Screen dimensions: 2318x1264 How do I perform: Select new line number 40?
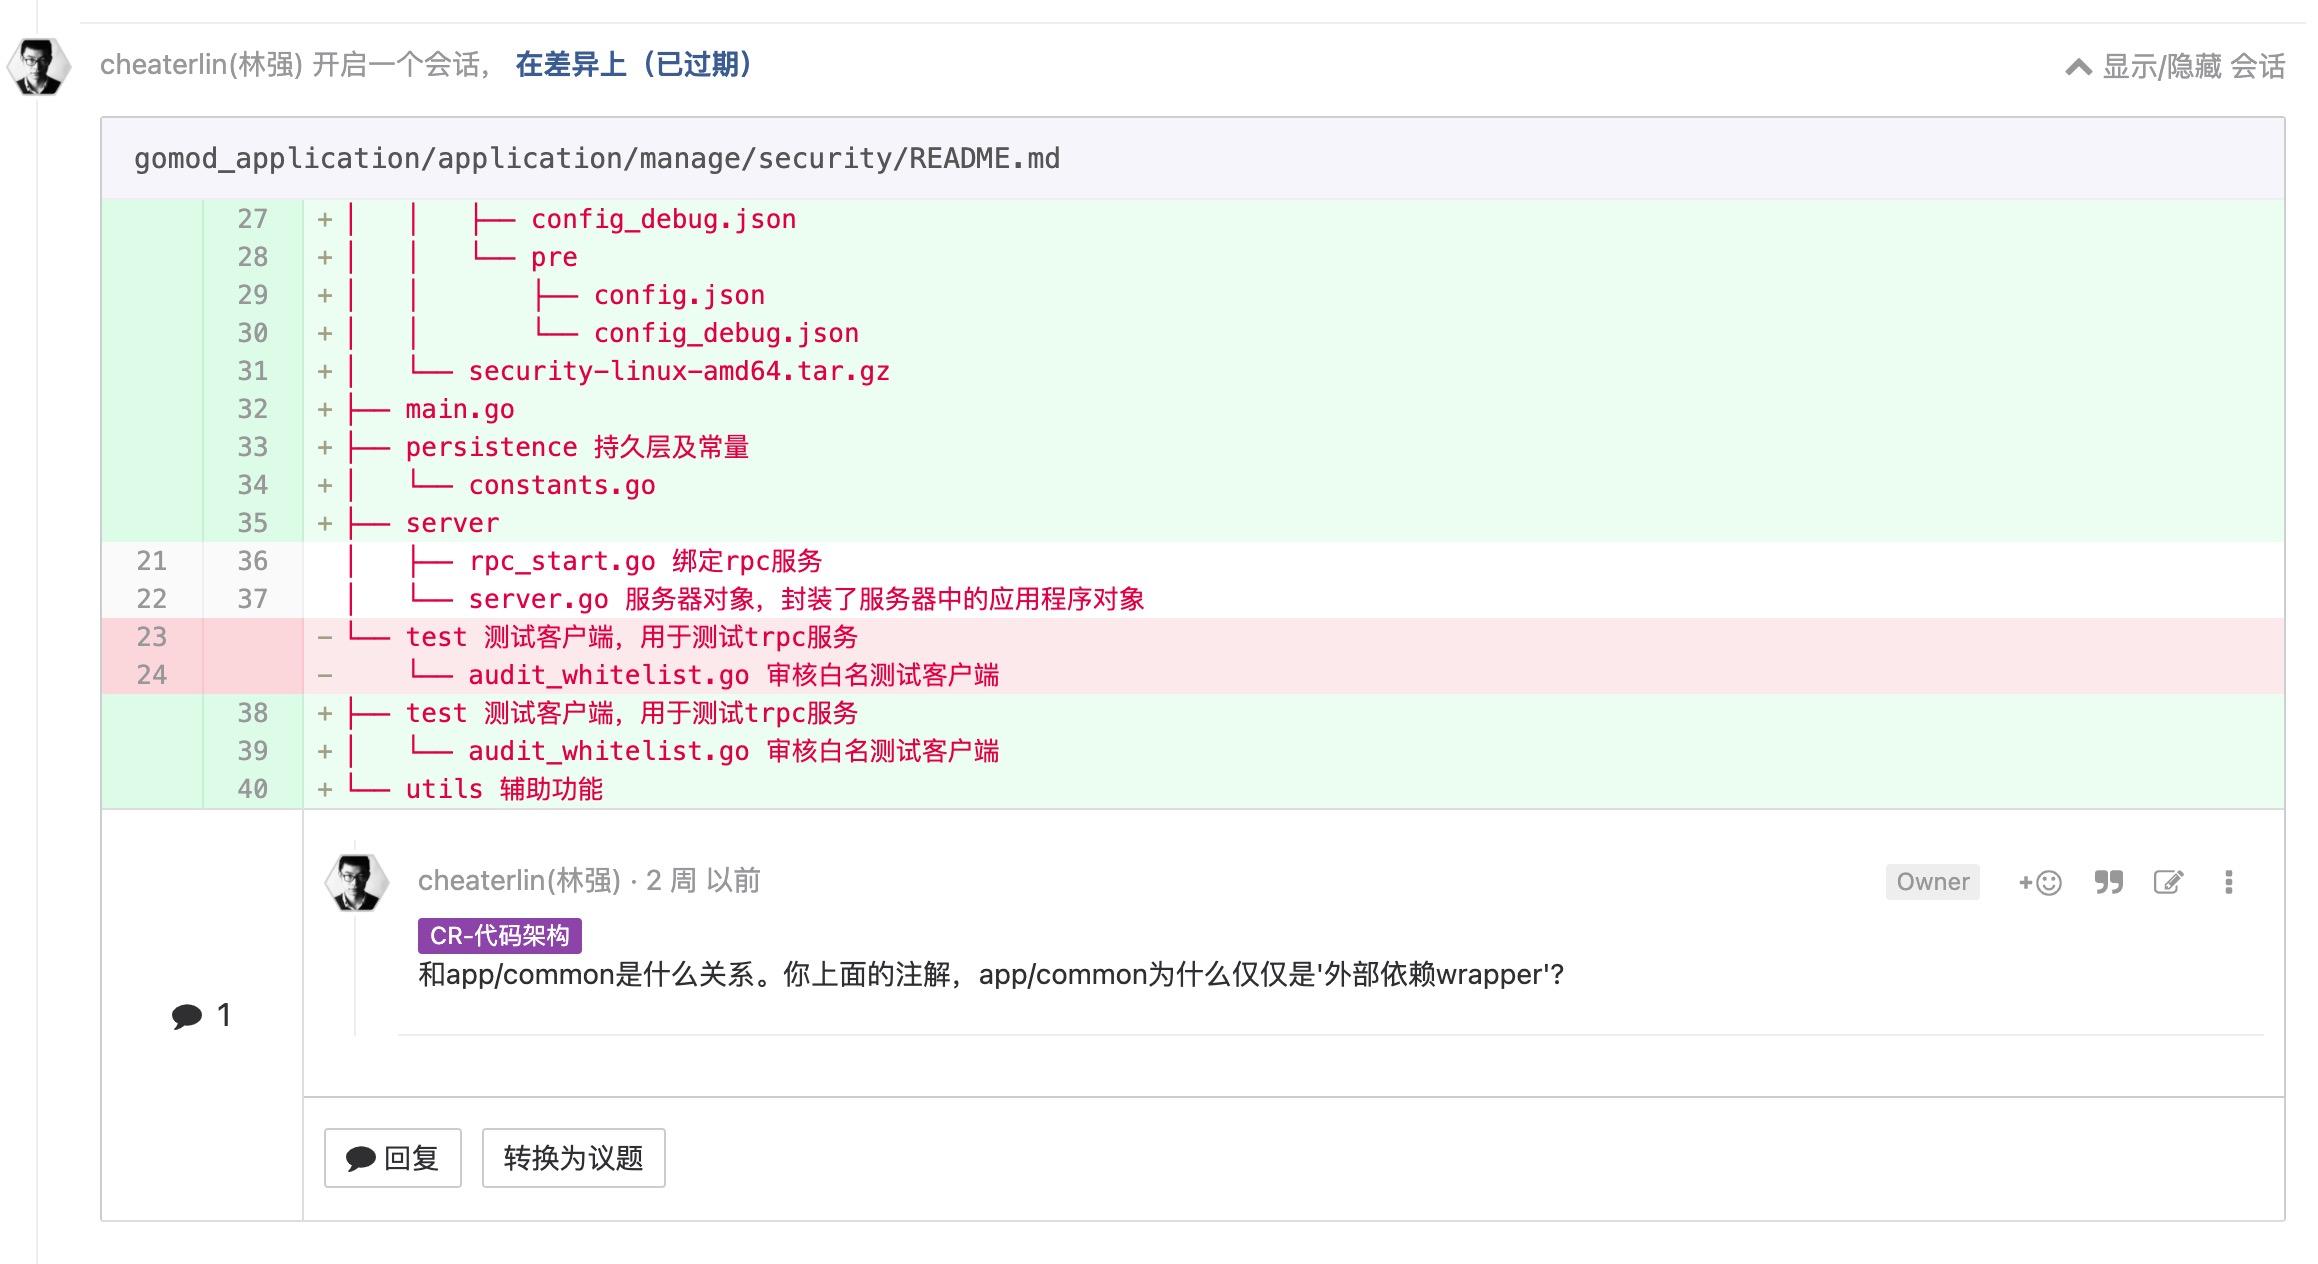click(x=252, y=789)
